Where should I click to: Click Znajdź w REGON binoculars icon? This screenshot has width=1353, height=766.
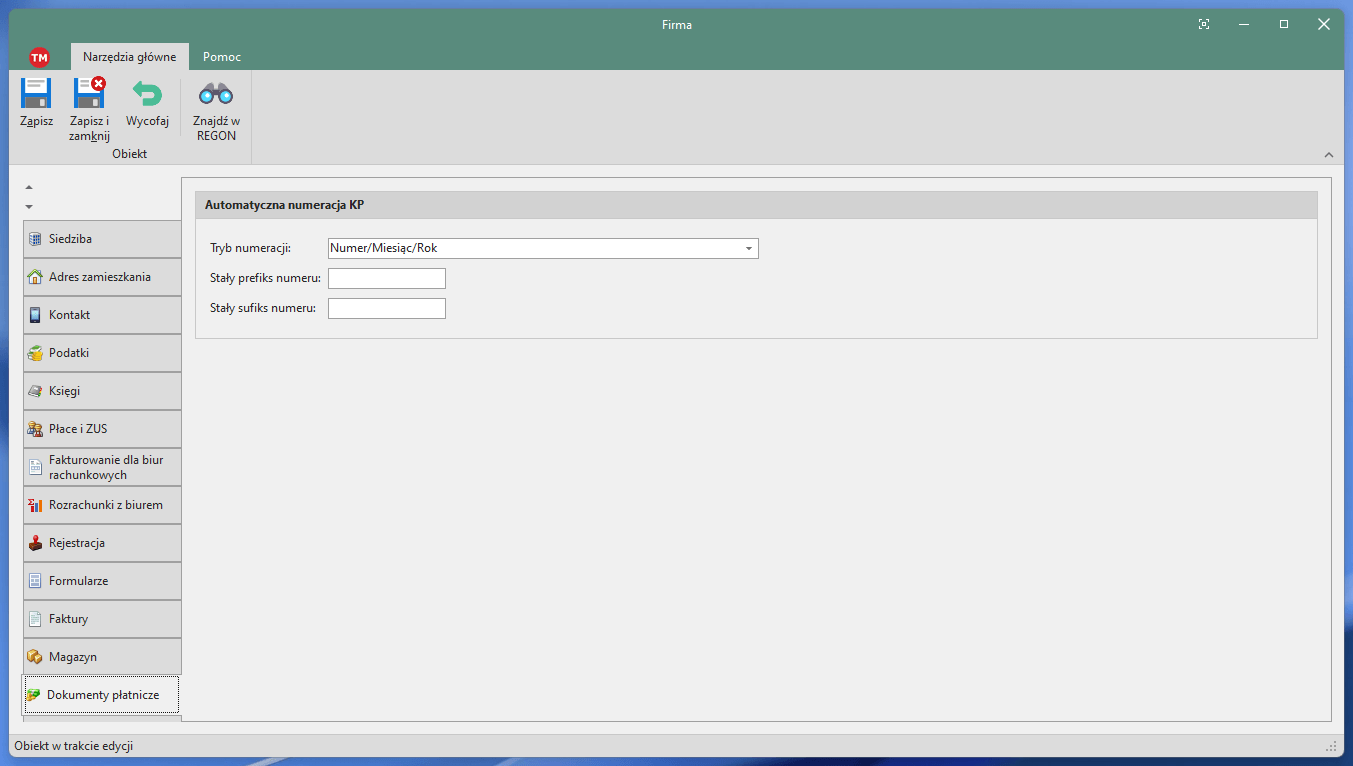coord(216,94)
